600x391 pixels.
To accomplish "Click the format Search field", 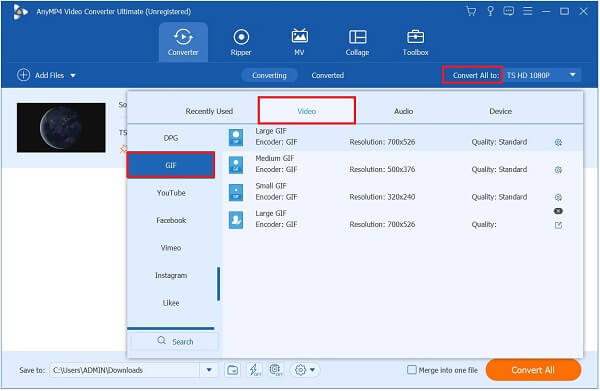I will pos(173,341).
